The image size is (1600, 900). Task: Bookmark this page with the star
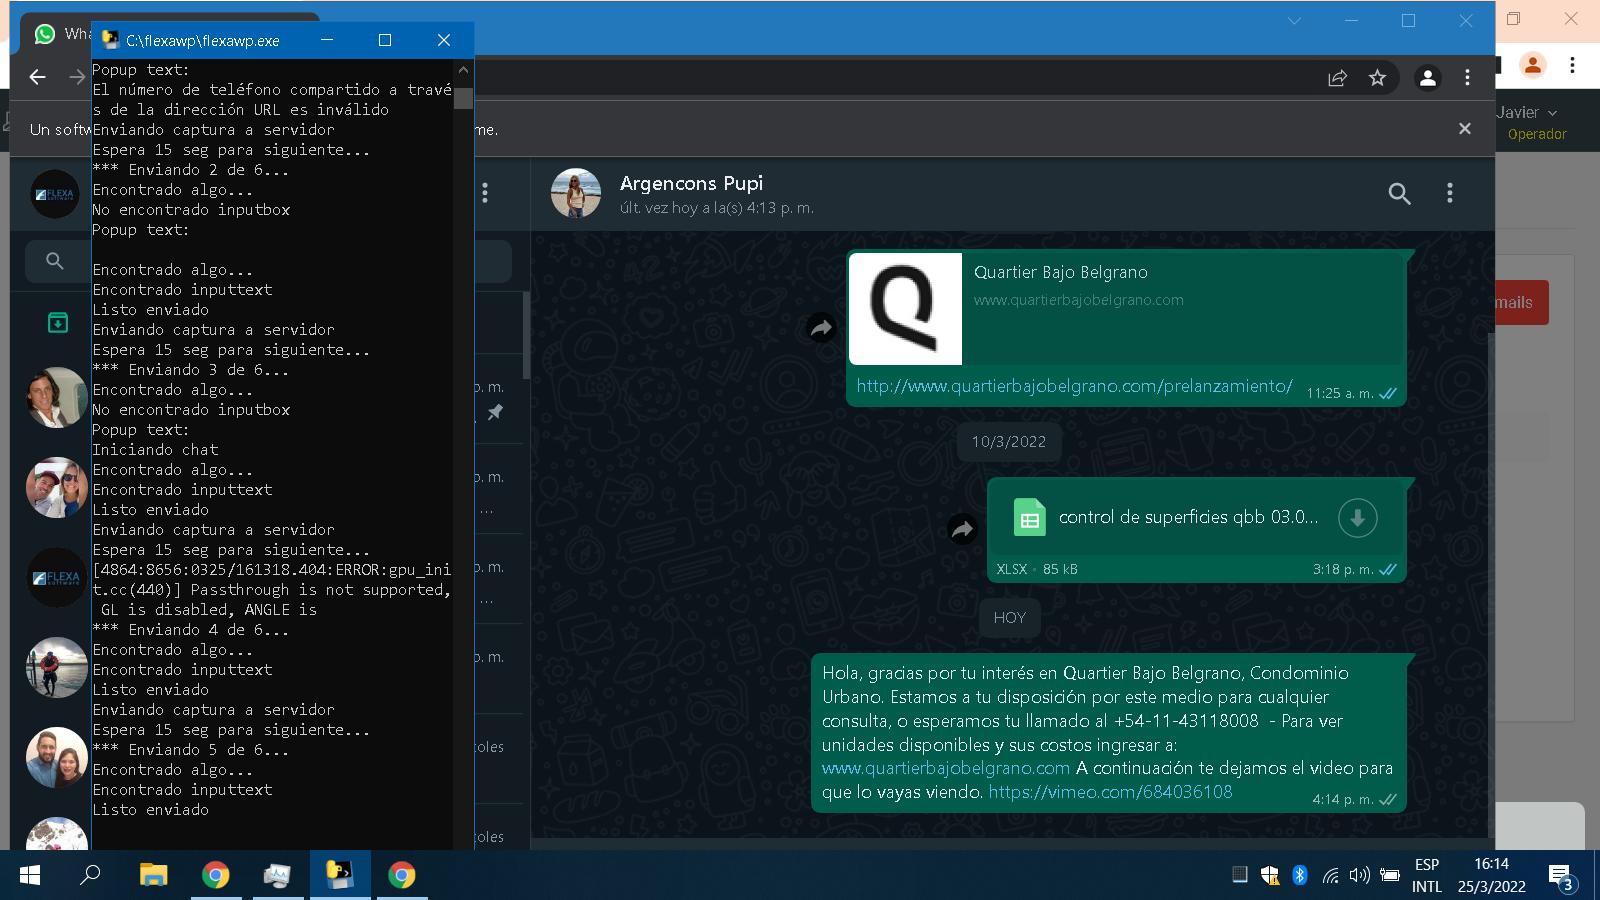pos(1377,78)
